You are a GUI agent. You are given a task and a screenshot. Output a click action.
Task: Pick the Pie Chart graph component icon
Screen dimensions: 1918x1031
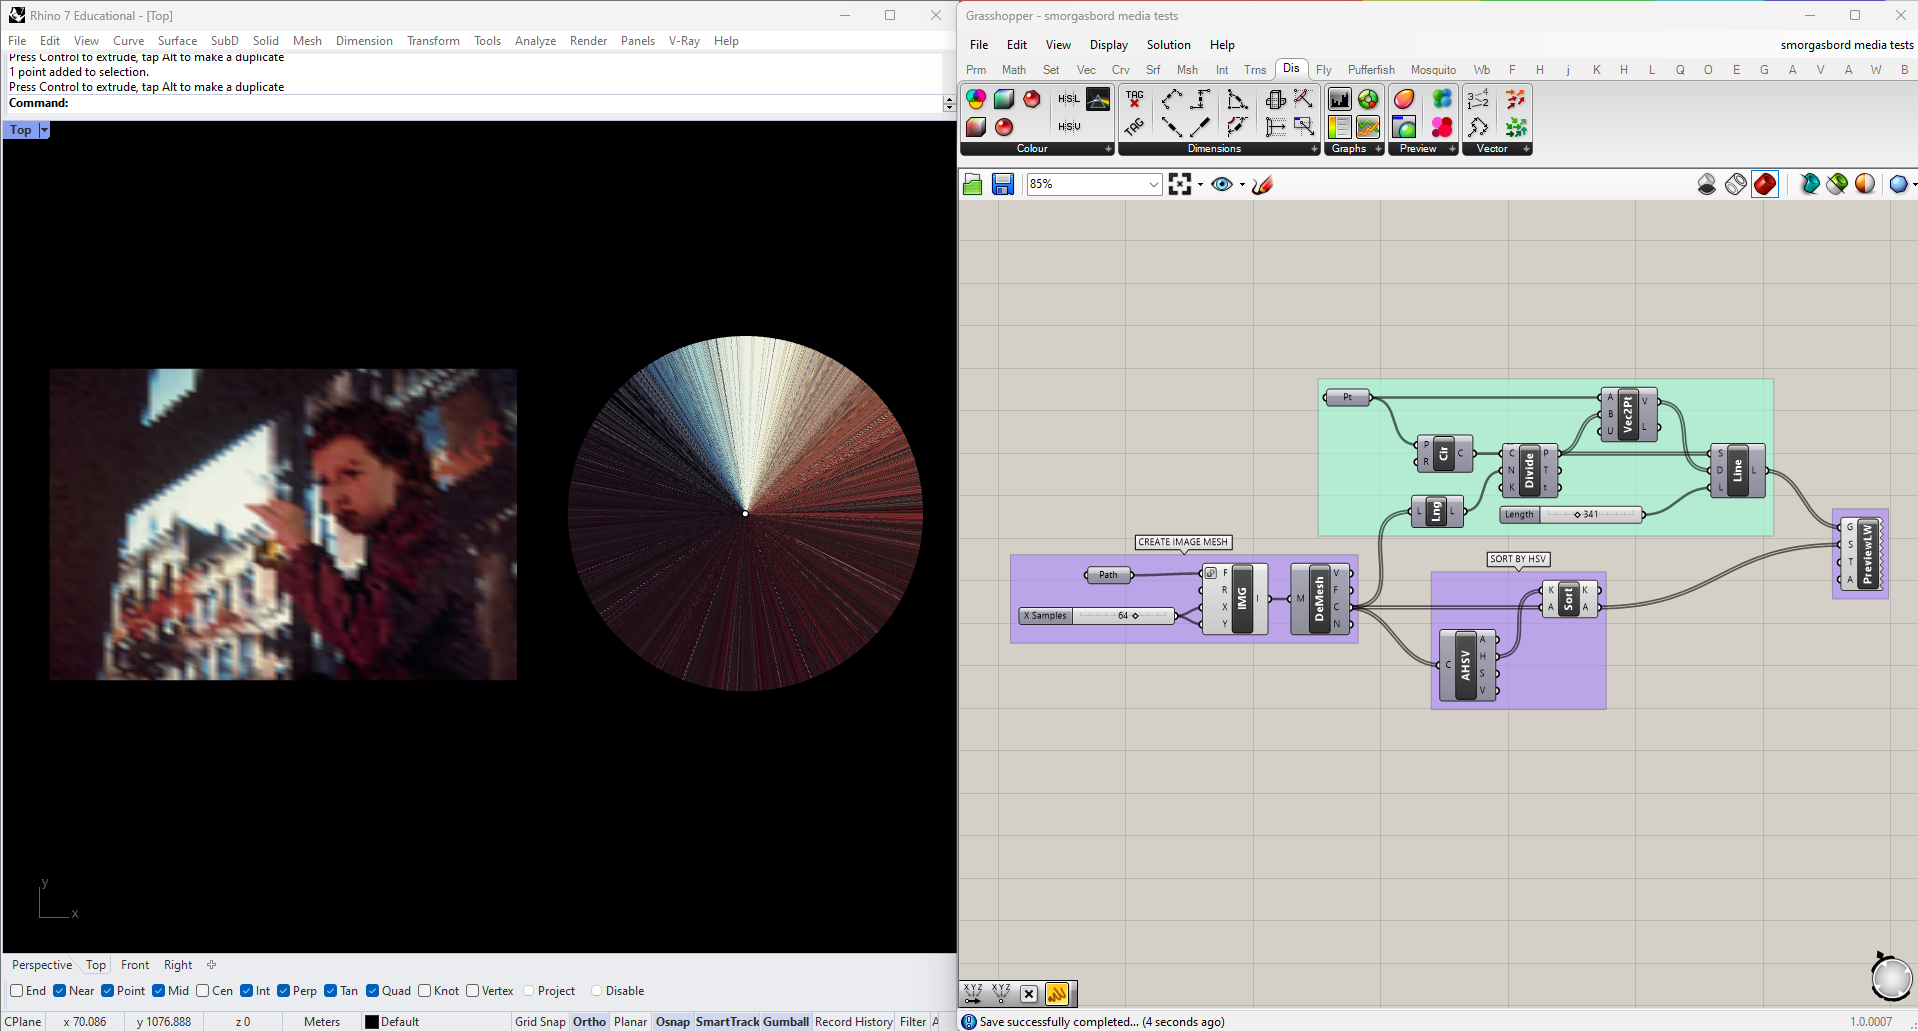[x=1368, y=99]
